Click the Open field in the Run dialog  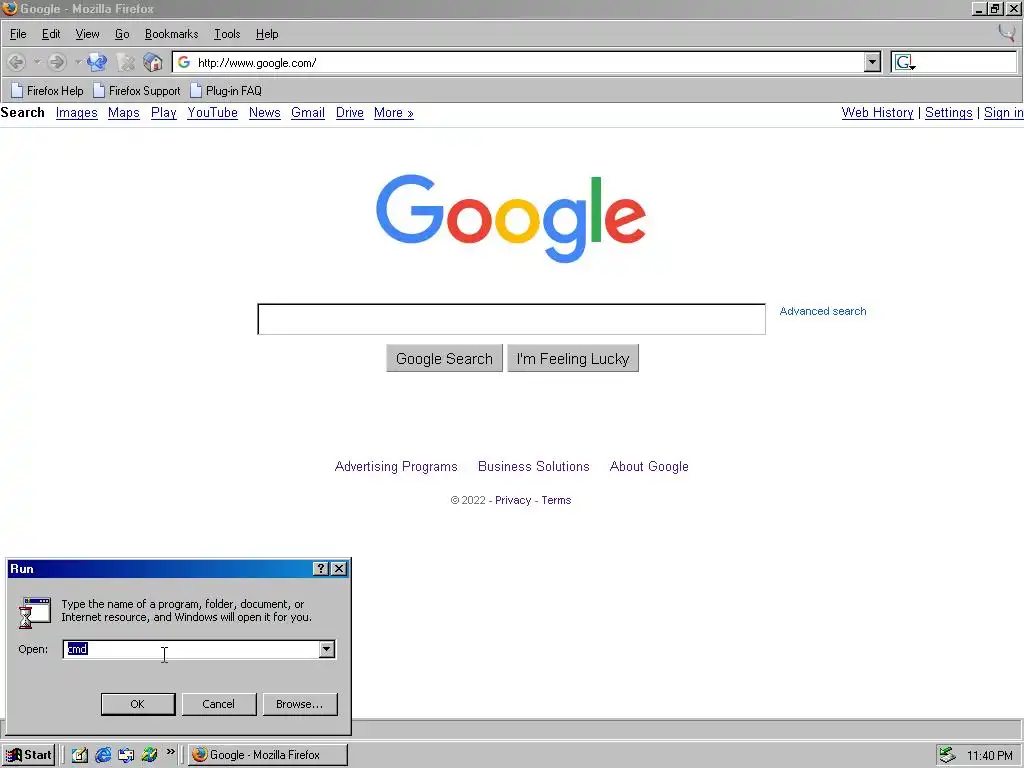[x=191, y=649]
